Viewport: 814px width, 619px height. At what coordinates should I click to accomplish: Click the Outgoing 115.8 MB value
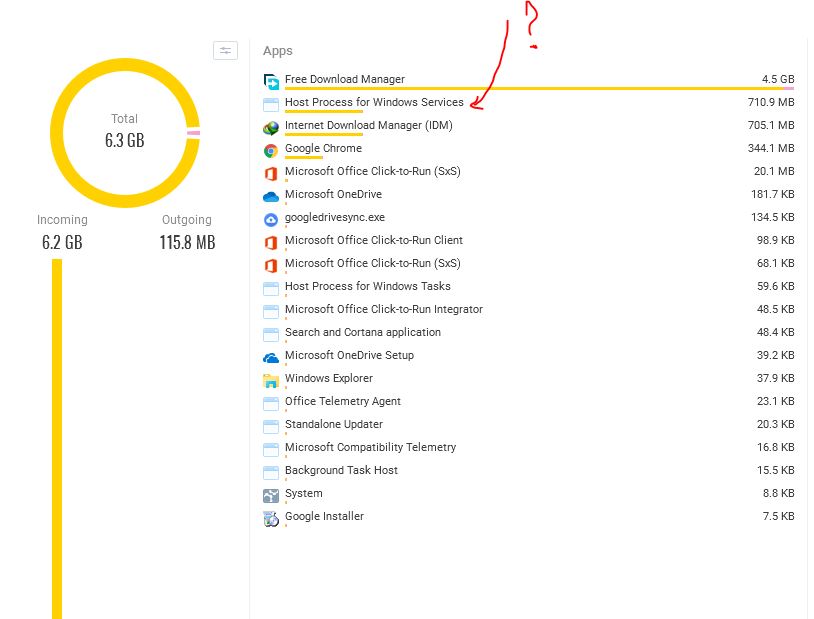[x=187, y=242]
